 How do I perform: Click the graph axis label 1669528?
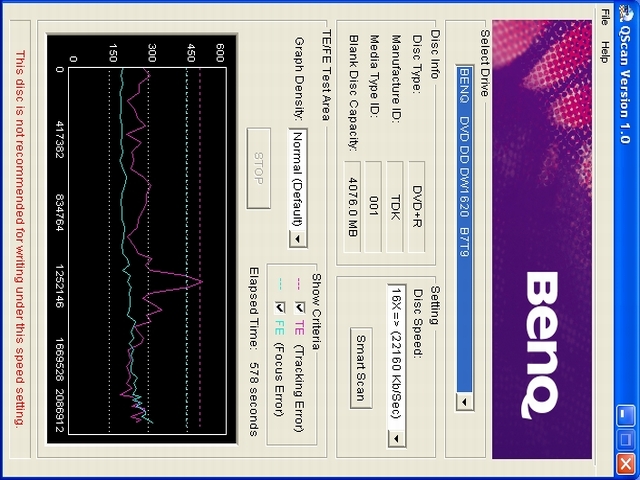coord(59,359)
